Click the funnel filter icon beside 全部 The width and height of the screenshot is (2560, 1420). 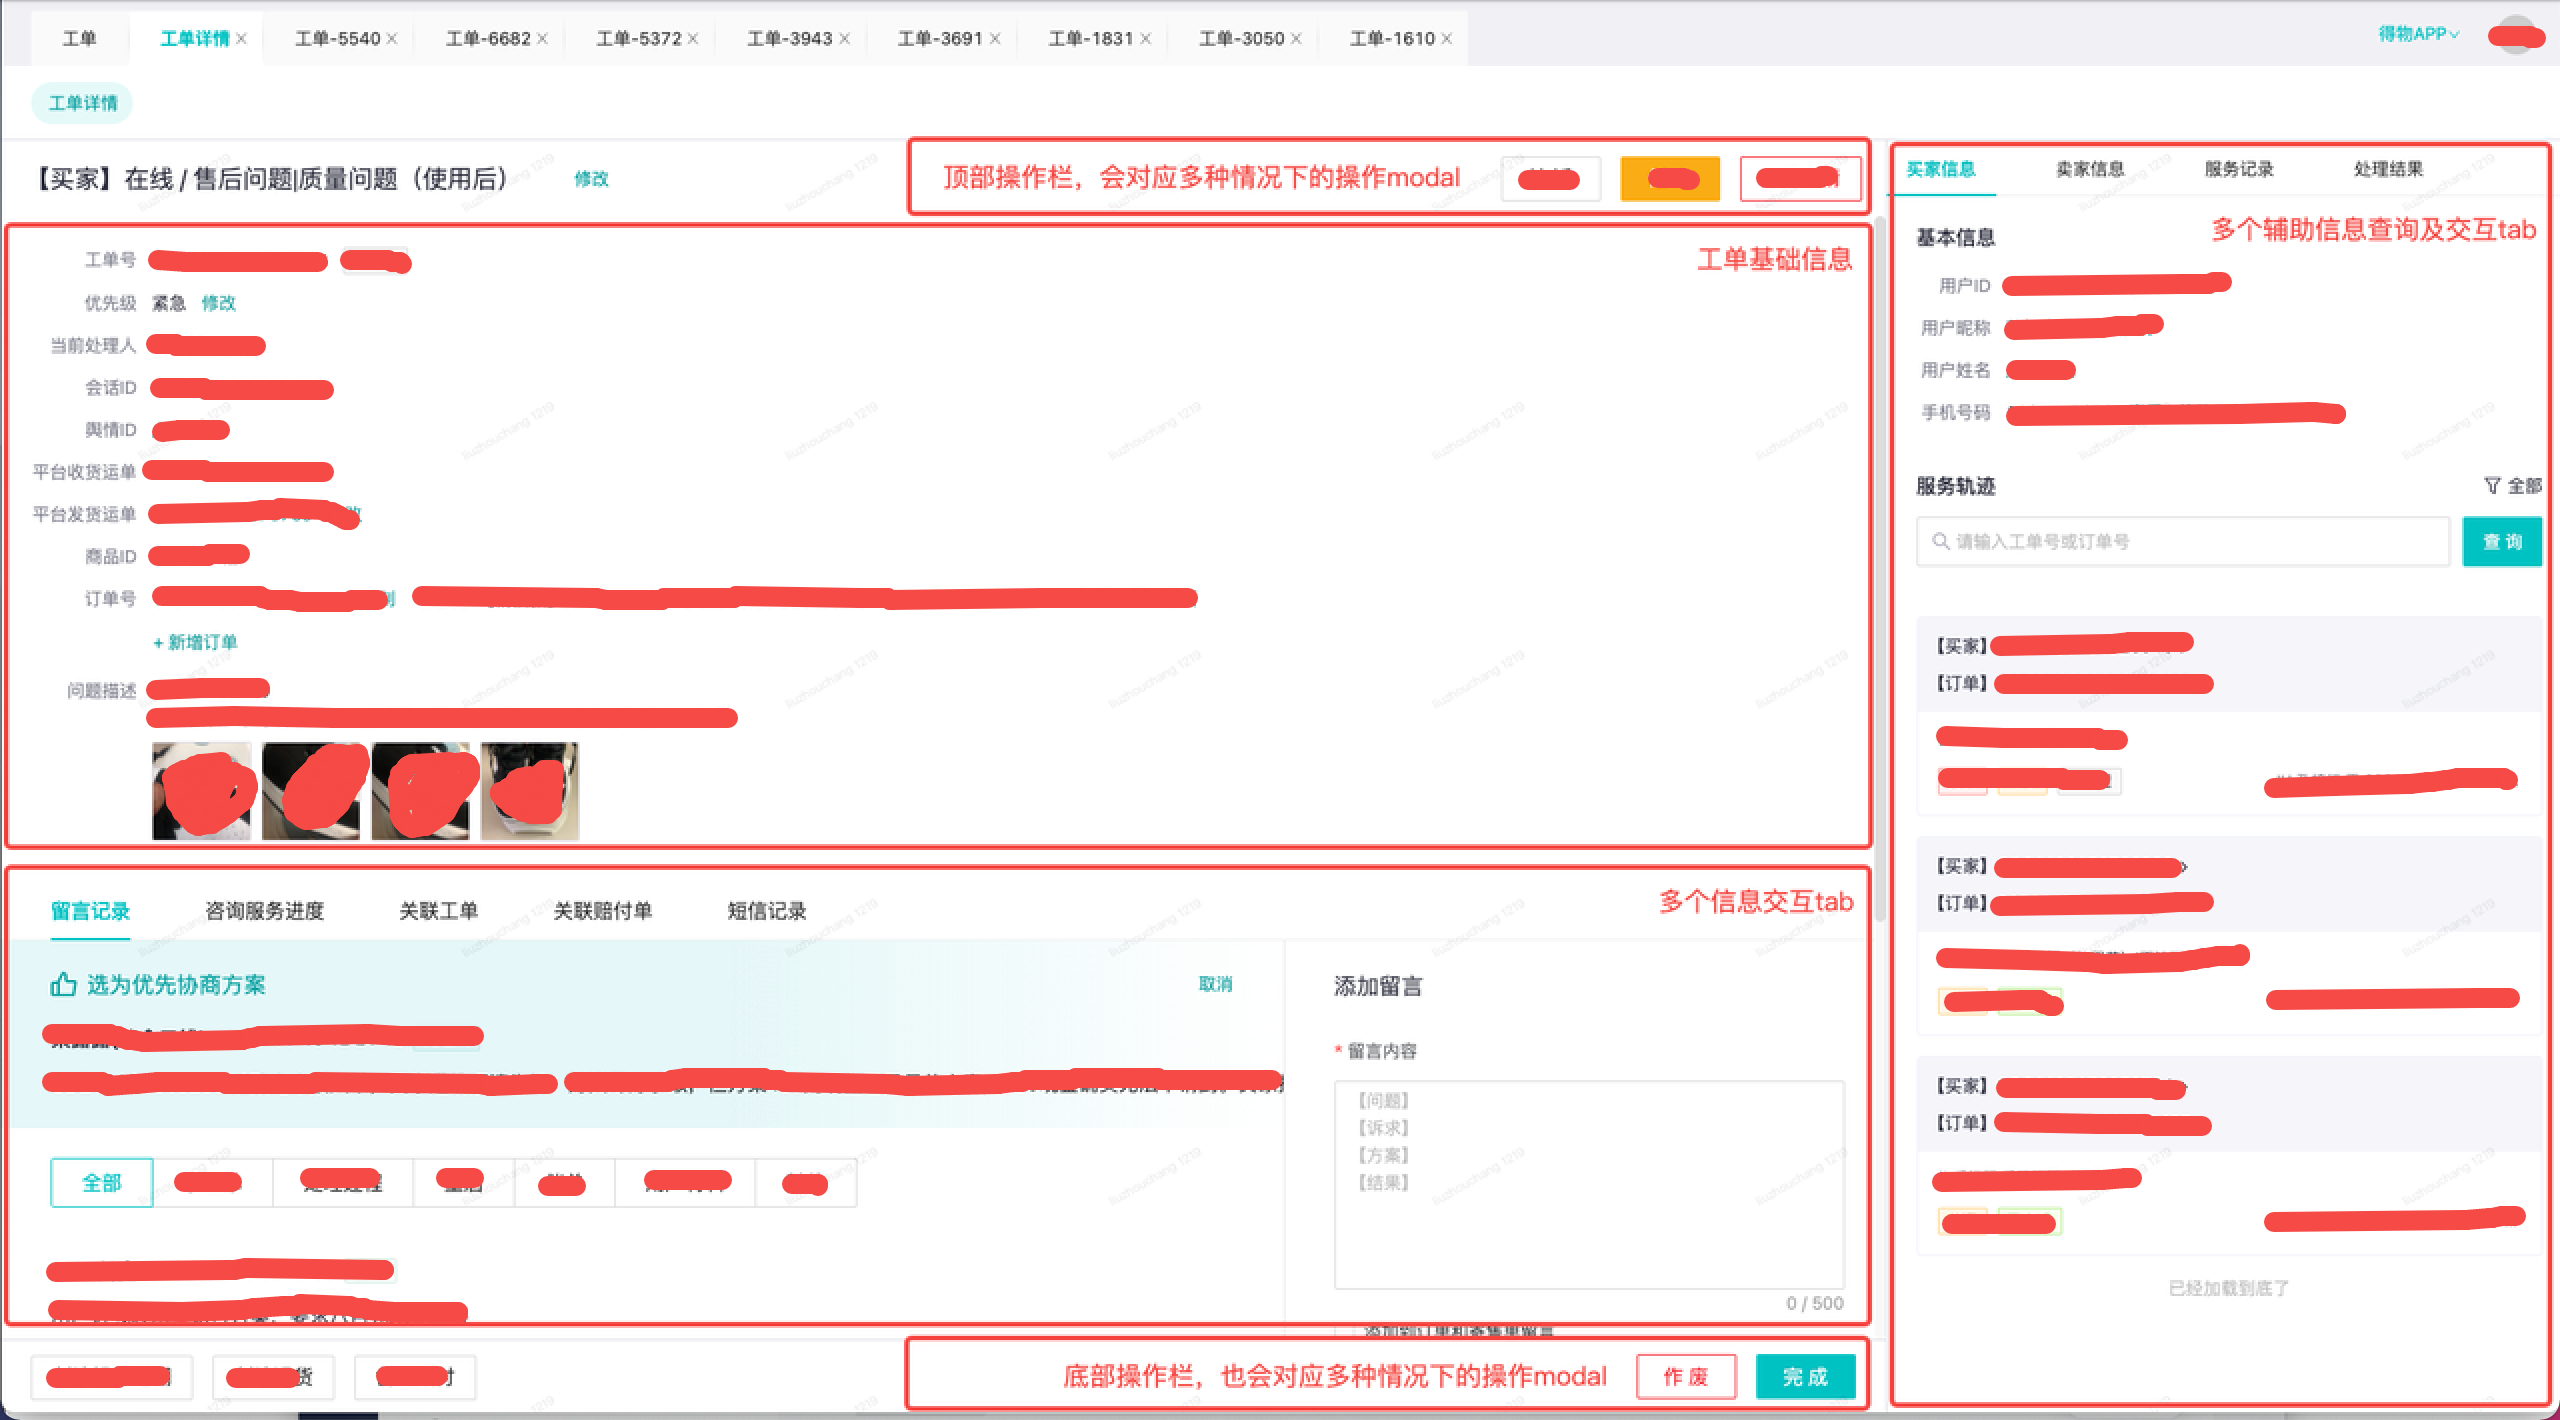(2492, 485)
